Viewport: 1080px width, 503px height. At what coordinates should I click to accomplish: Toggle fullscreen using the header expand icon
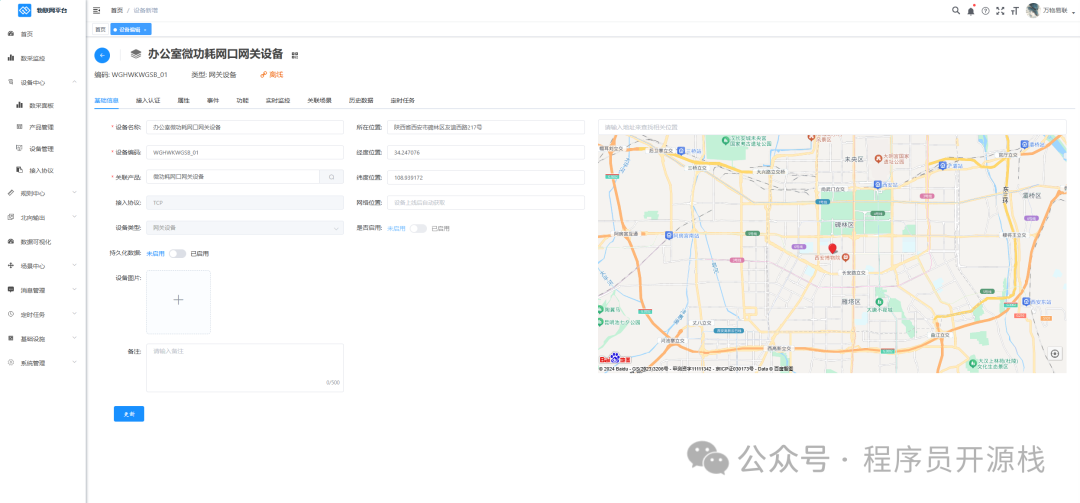click(1001, 10)
